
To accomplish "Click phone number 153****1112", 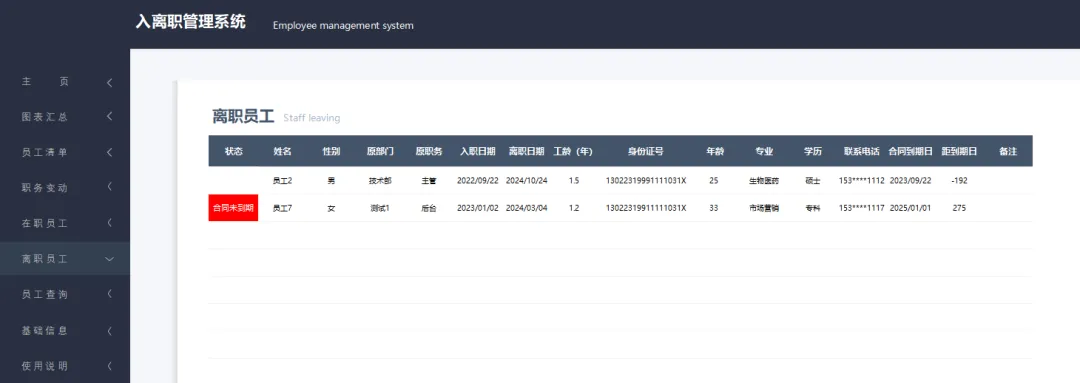I will 862,180.
